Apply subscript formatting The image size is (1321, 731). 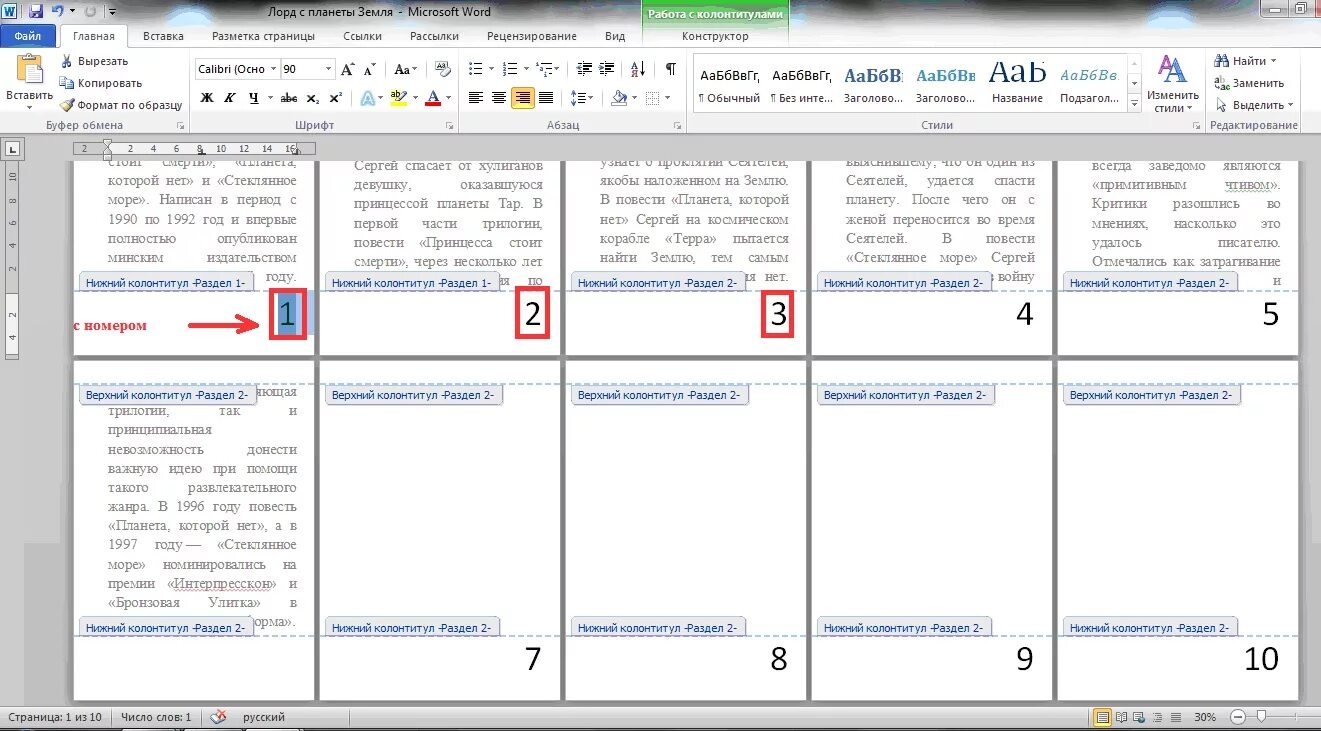312,98
